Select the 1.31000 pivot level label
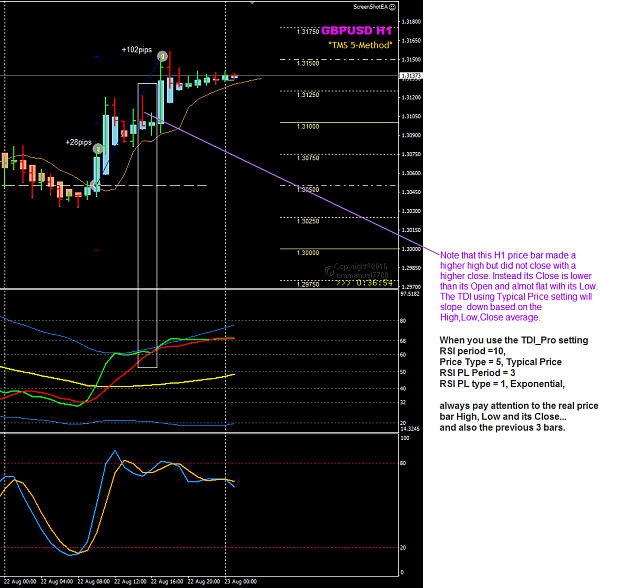This screenshot has height=588, width=625. [x=308, y=126]
